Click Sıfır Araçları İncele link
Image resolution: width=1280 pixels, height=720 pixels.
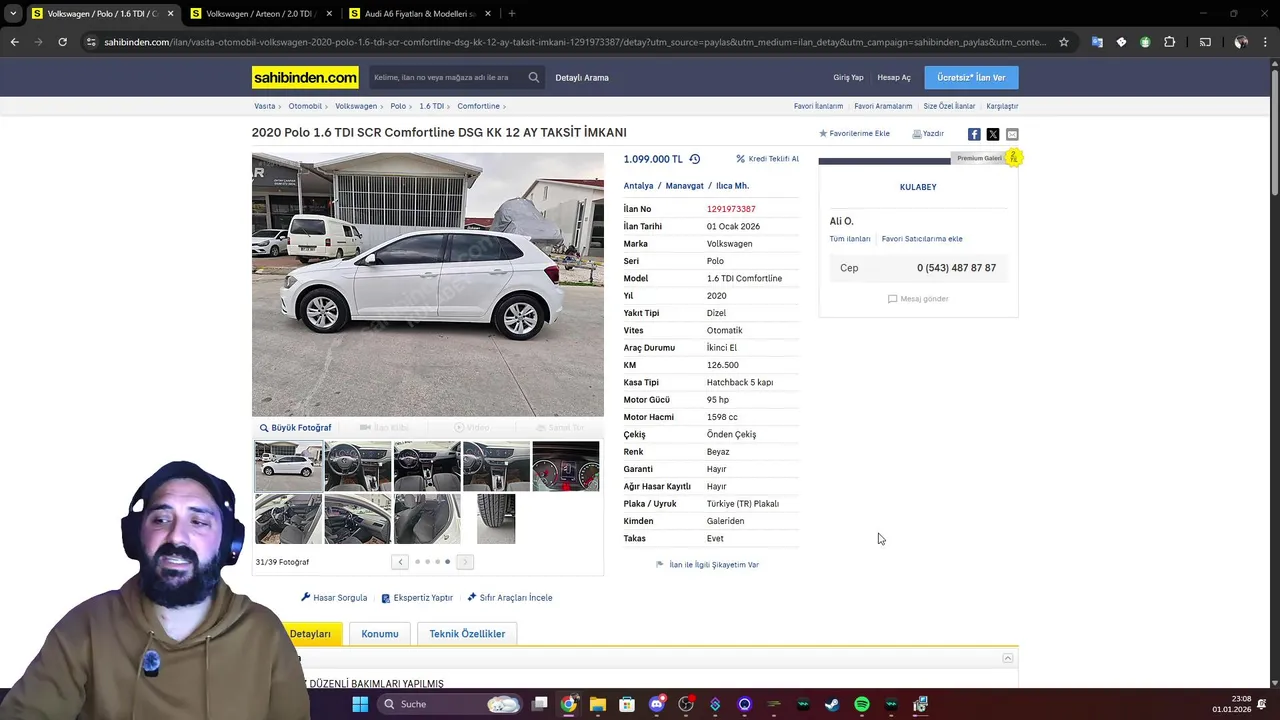510,598
